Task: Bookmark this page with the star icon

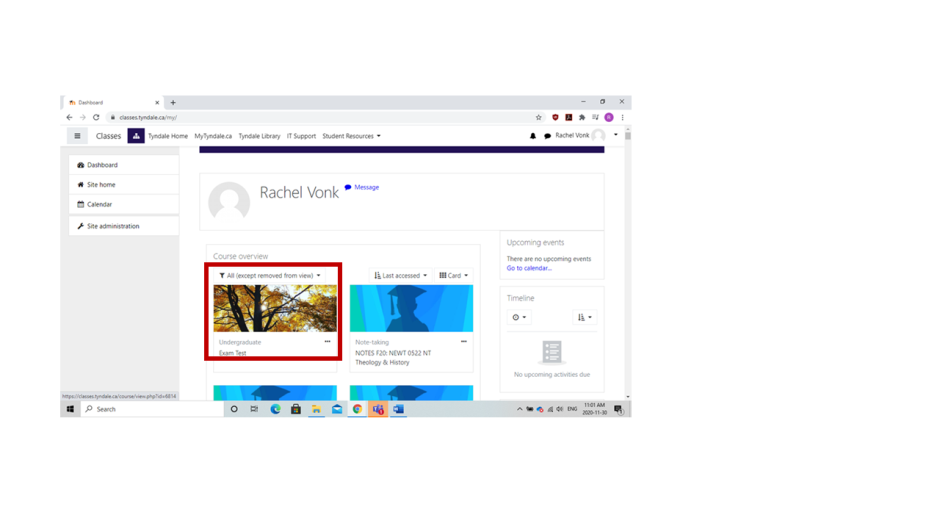Action: pyautogui.click(x=538, y=118)
